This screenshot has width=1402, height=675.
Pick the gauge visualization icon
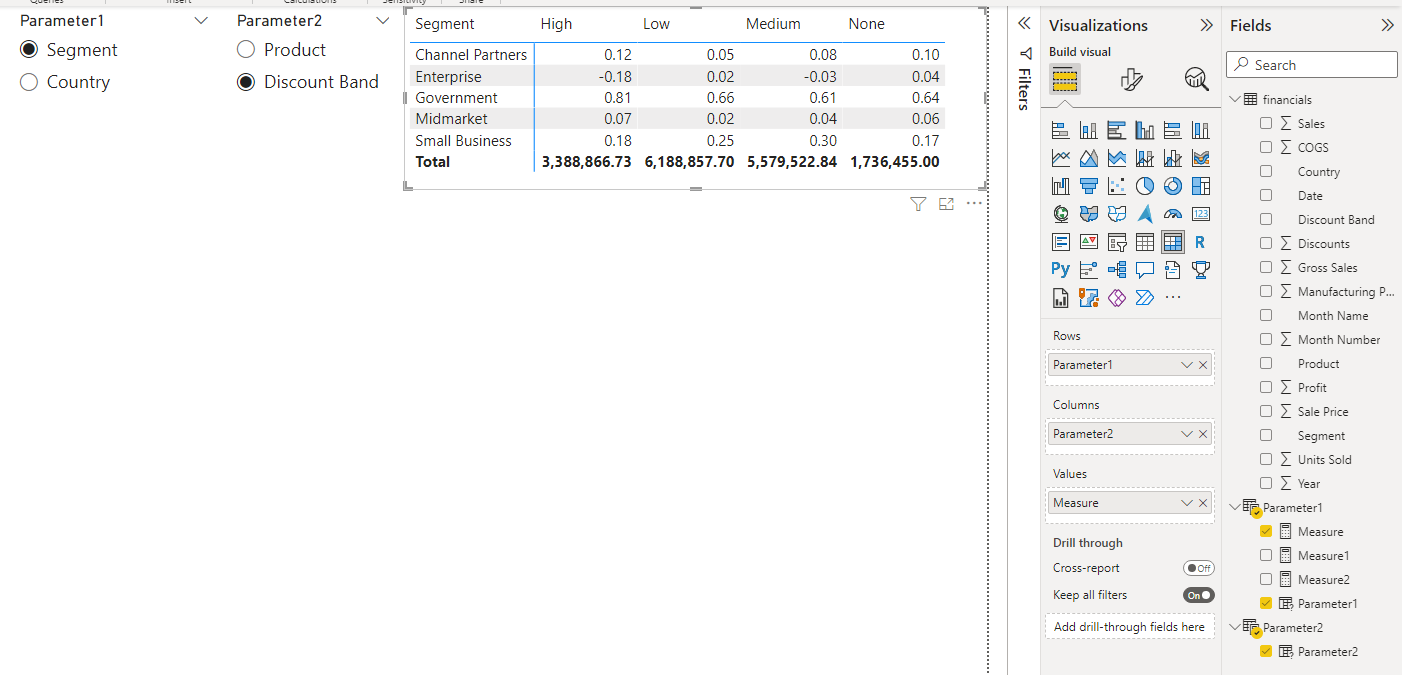pos(1173,214)
